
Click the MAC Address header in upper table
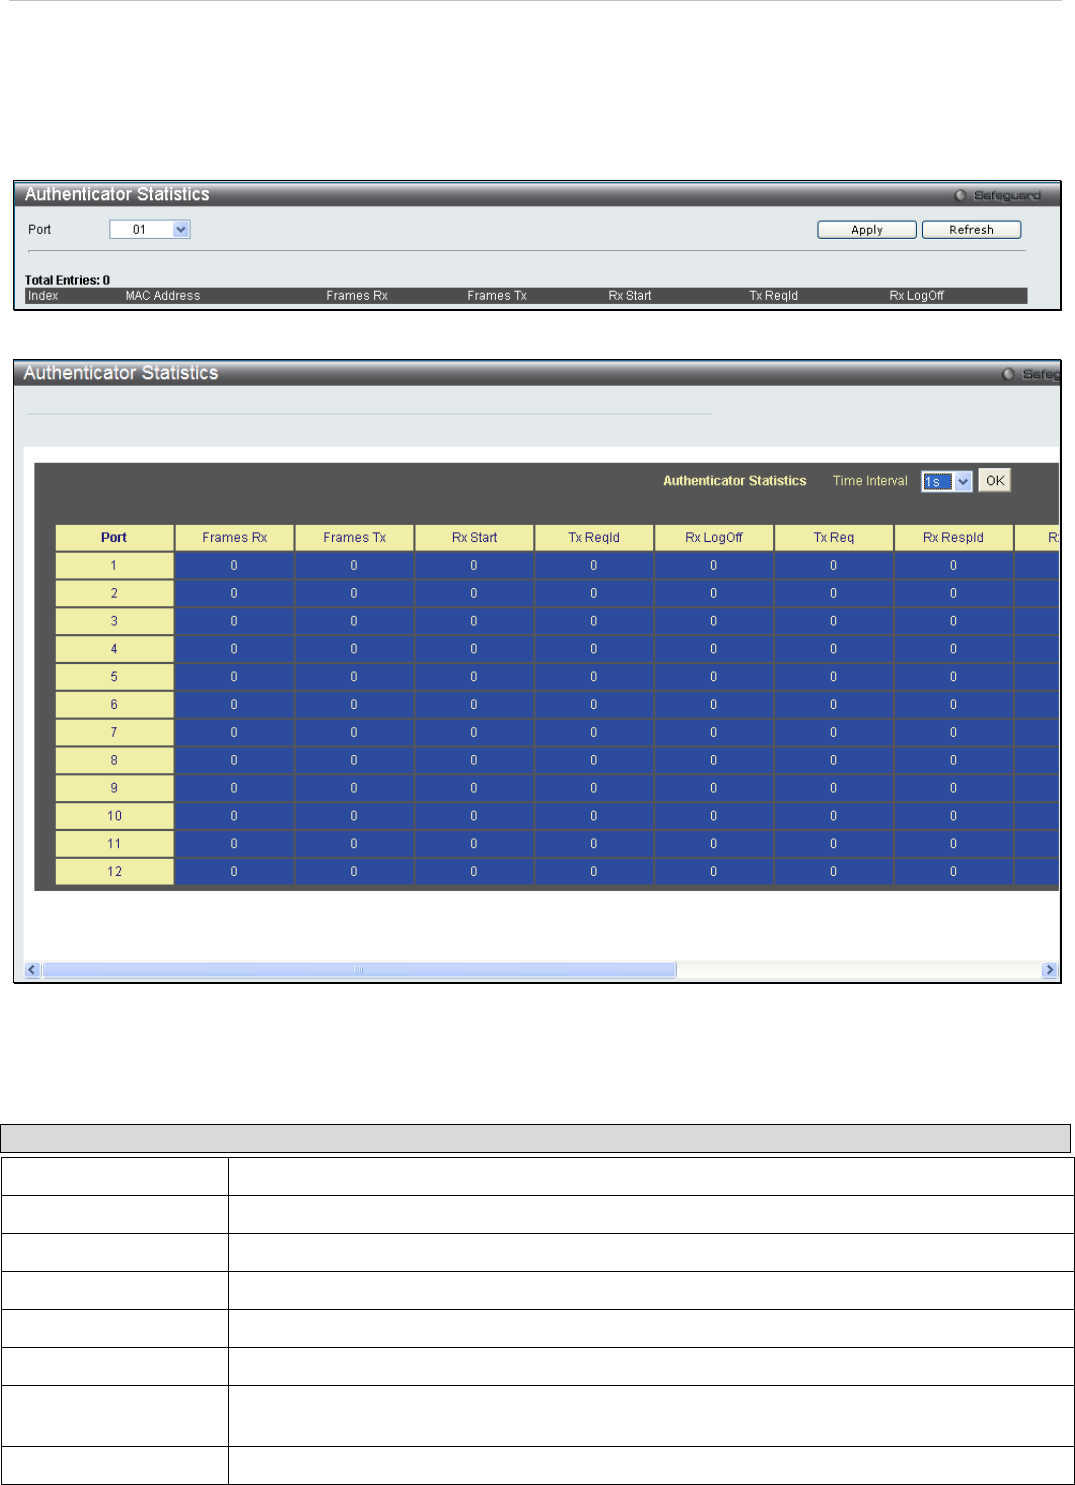point(163,296)
